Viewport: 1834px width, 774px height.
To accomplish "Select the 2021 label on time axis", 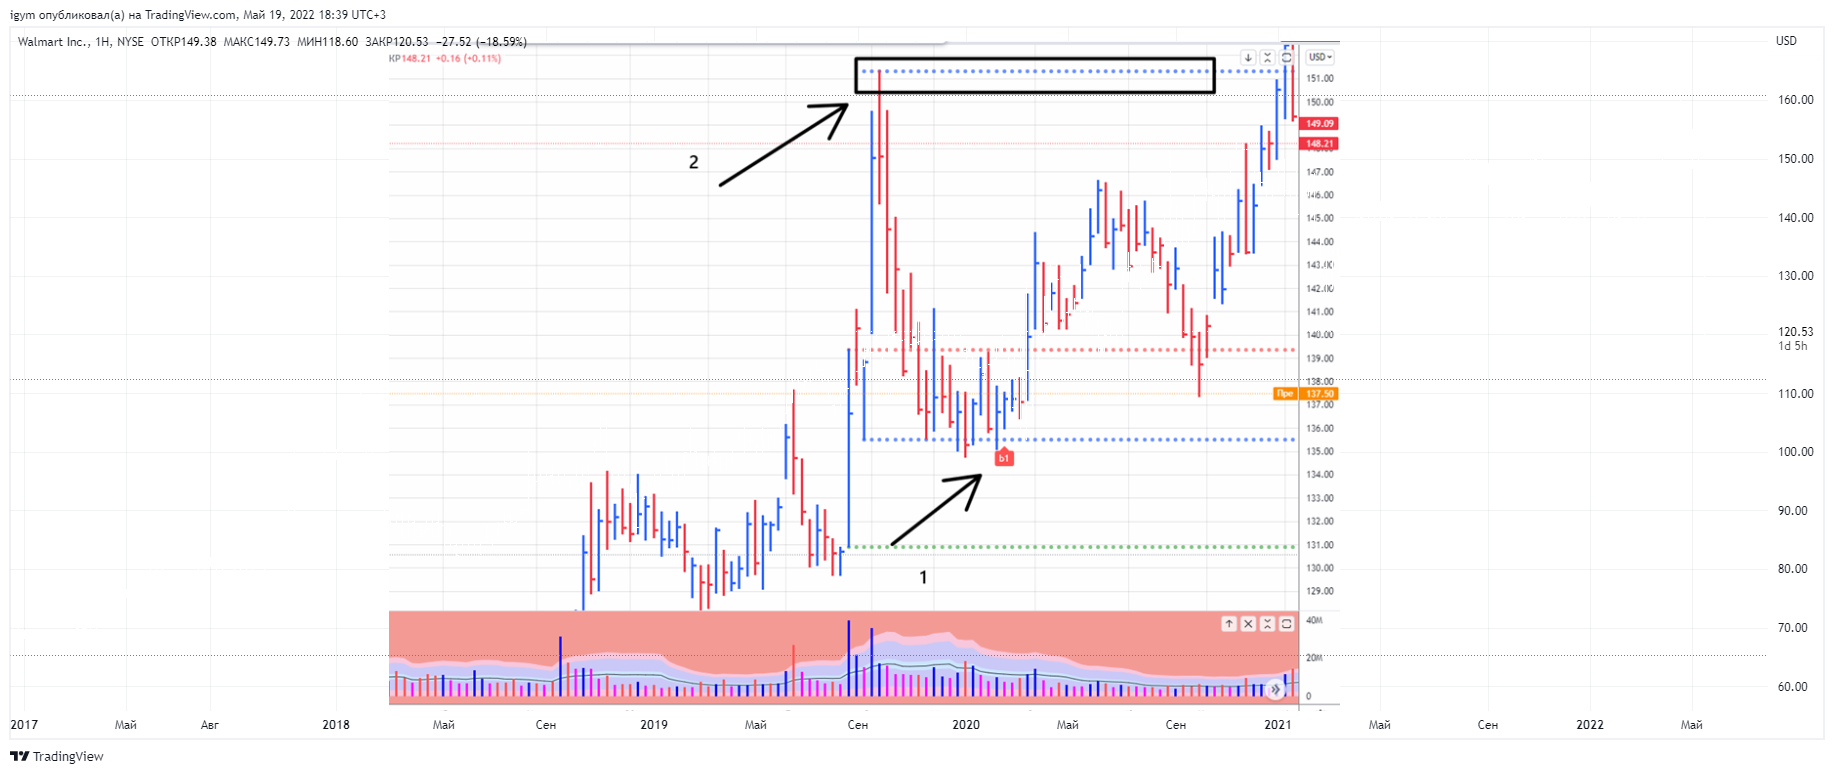I will click(1278, 725).
